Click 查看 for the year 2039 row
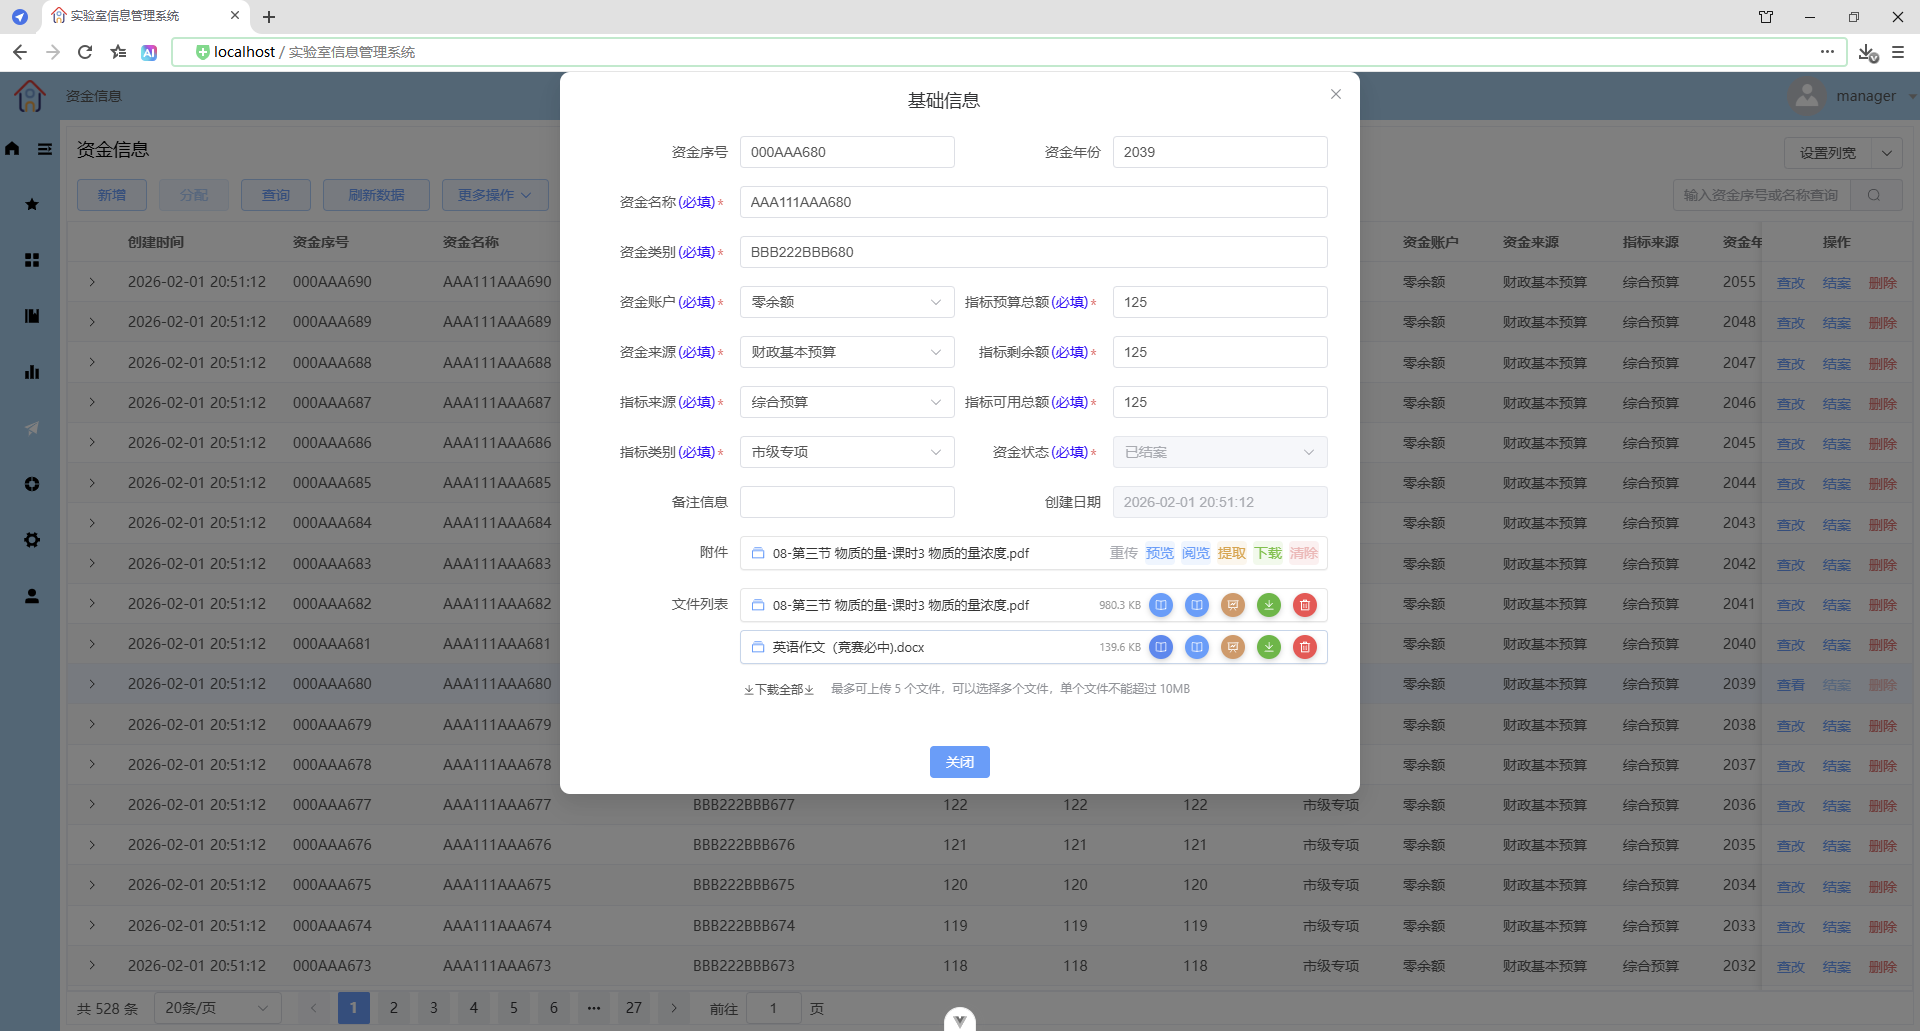1920x1031 pixels. tap(1791, 685)
